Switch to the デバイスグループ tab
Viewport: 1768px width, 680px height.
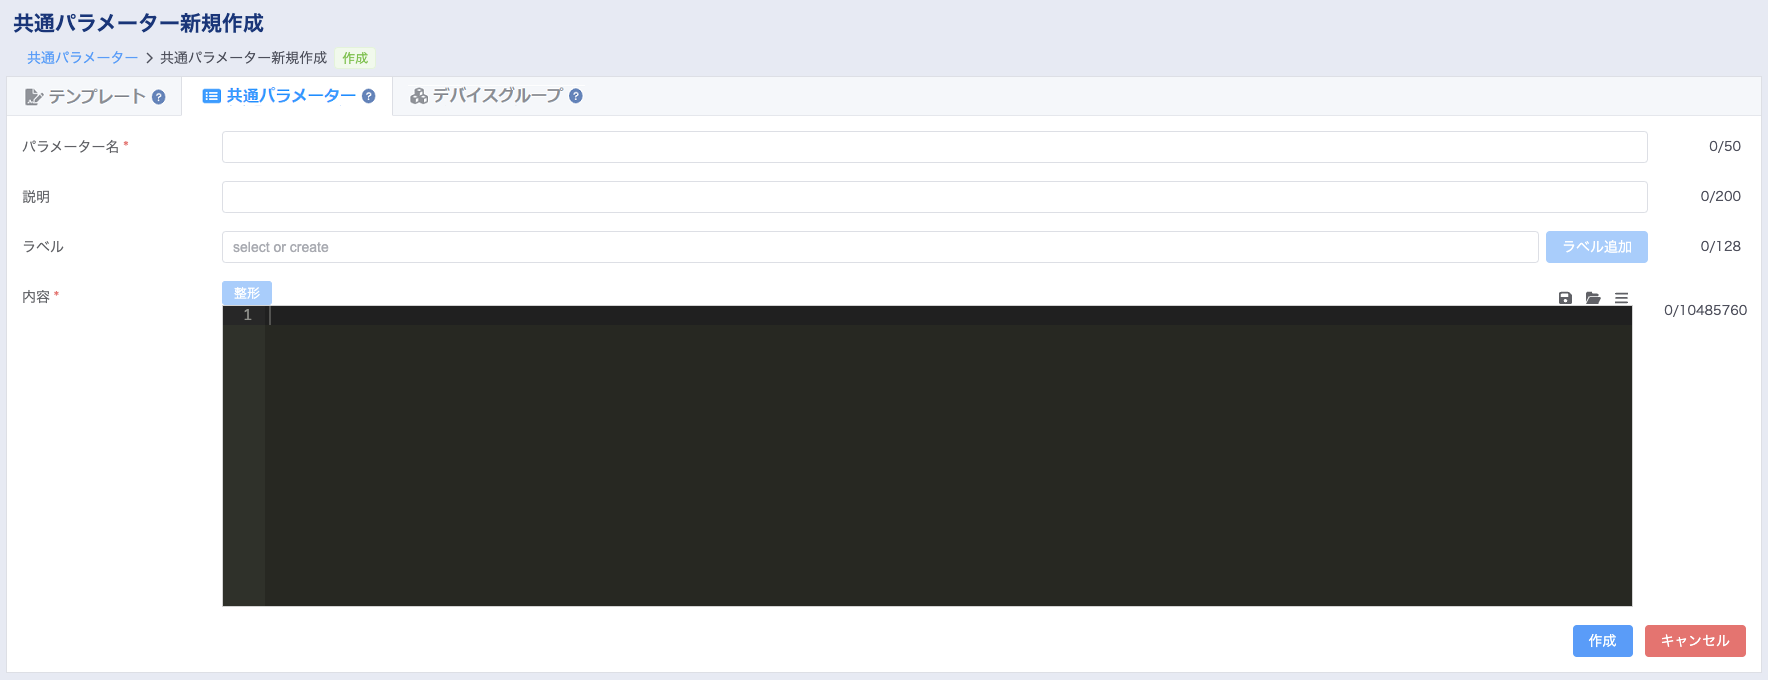coord(496,96)
